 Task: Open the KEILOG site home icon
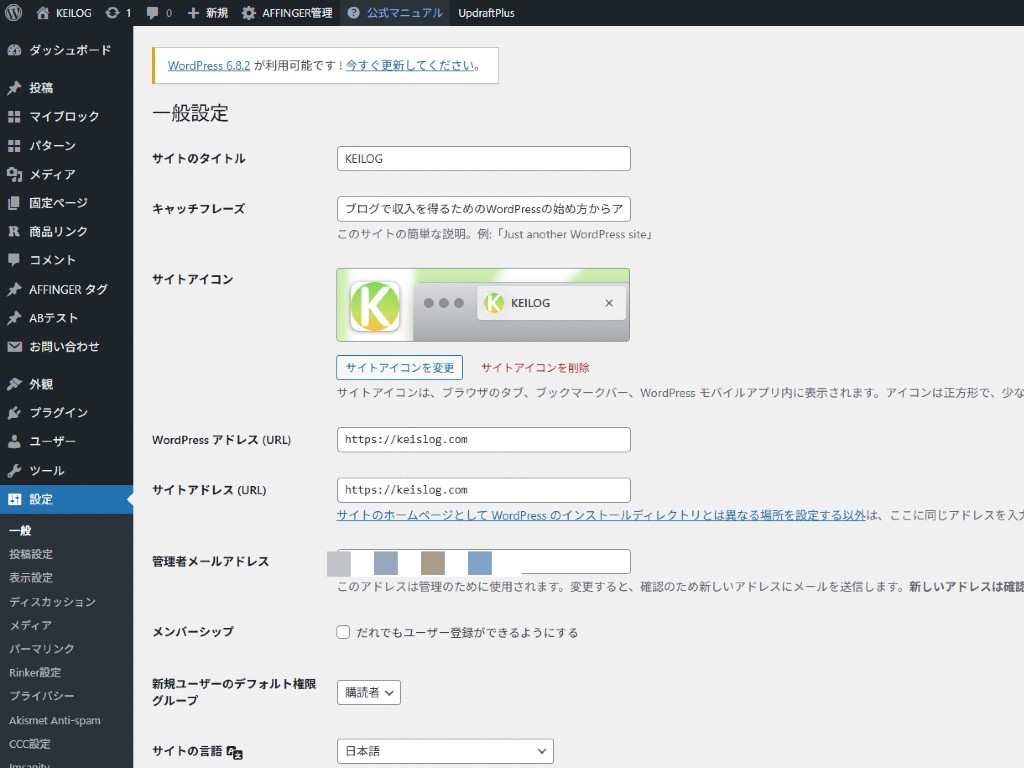point(43,12)
